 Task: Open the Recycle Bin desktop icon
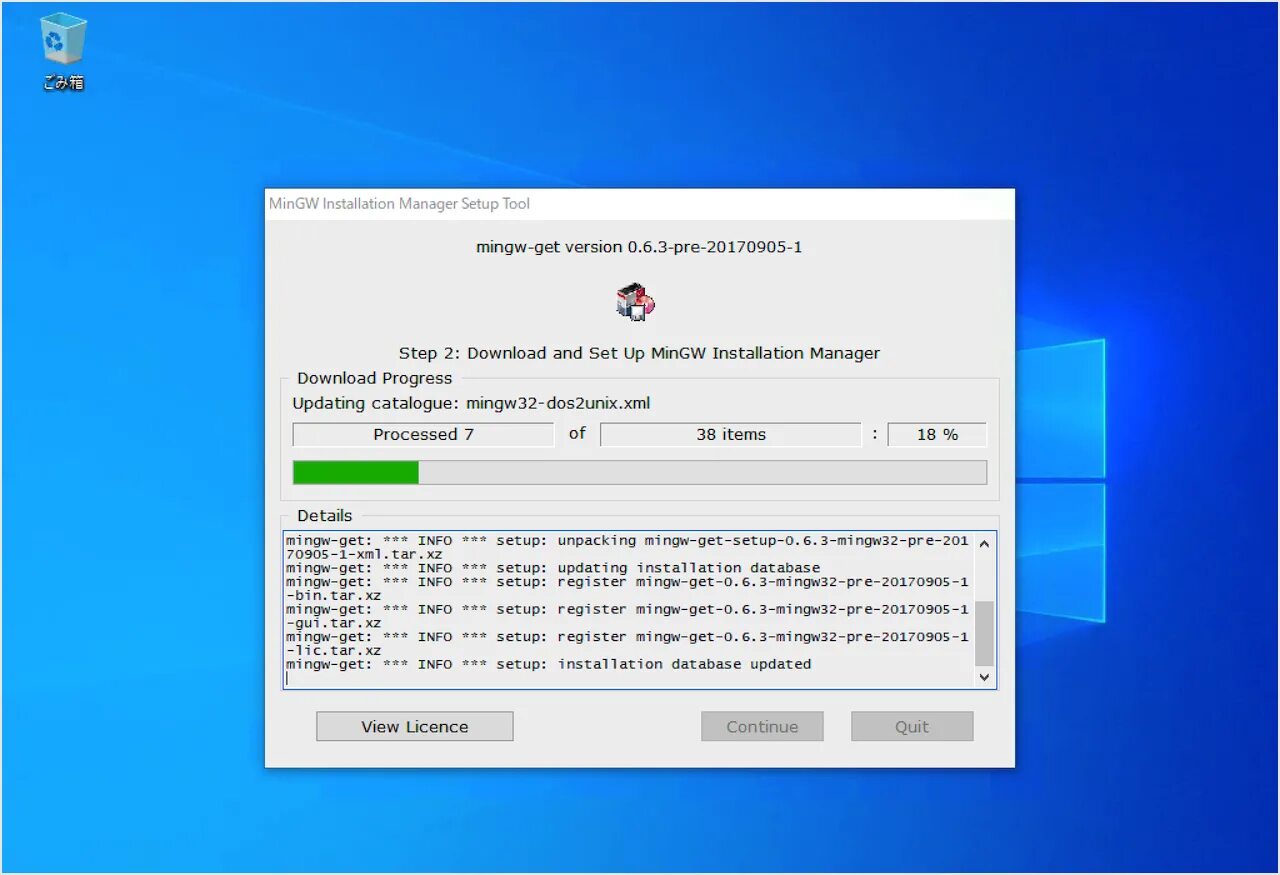63,53
